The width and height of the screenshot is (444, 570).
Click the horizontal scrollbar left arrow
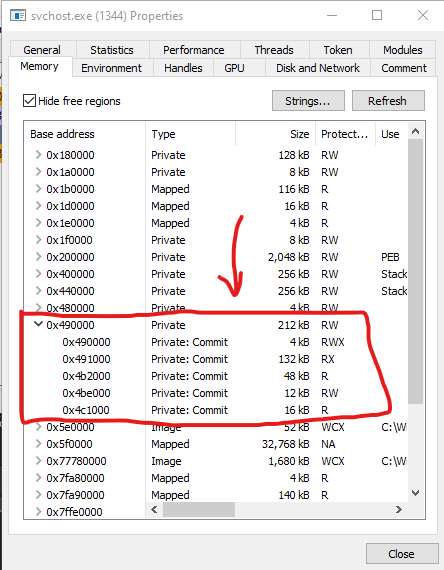pos(154,510)
